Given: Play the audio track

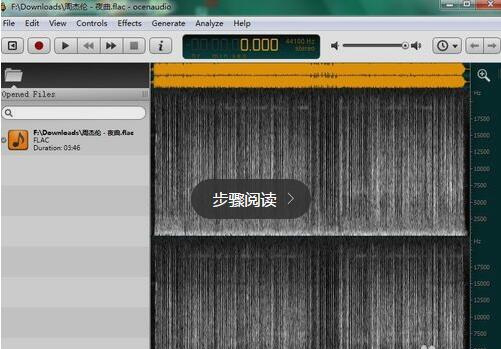Looking at the screenshot, I should 65,46.
